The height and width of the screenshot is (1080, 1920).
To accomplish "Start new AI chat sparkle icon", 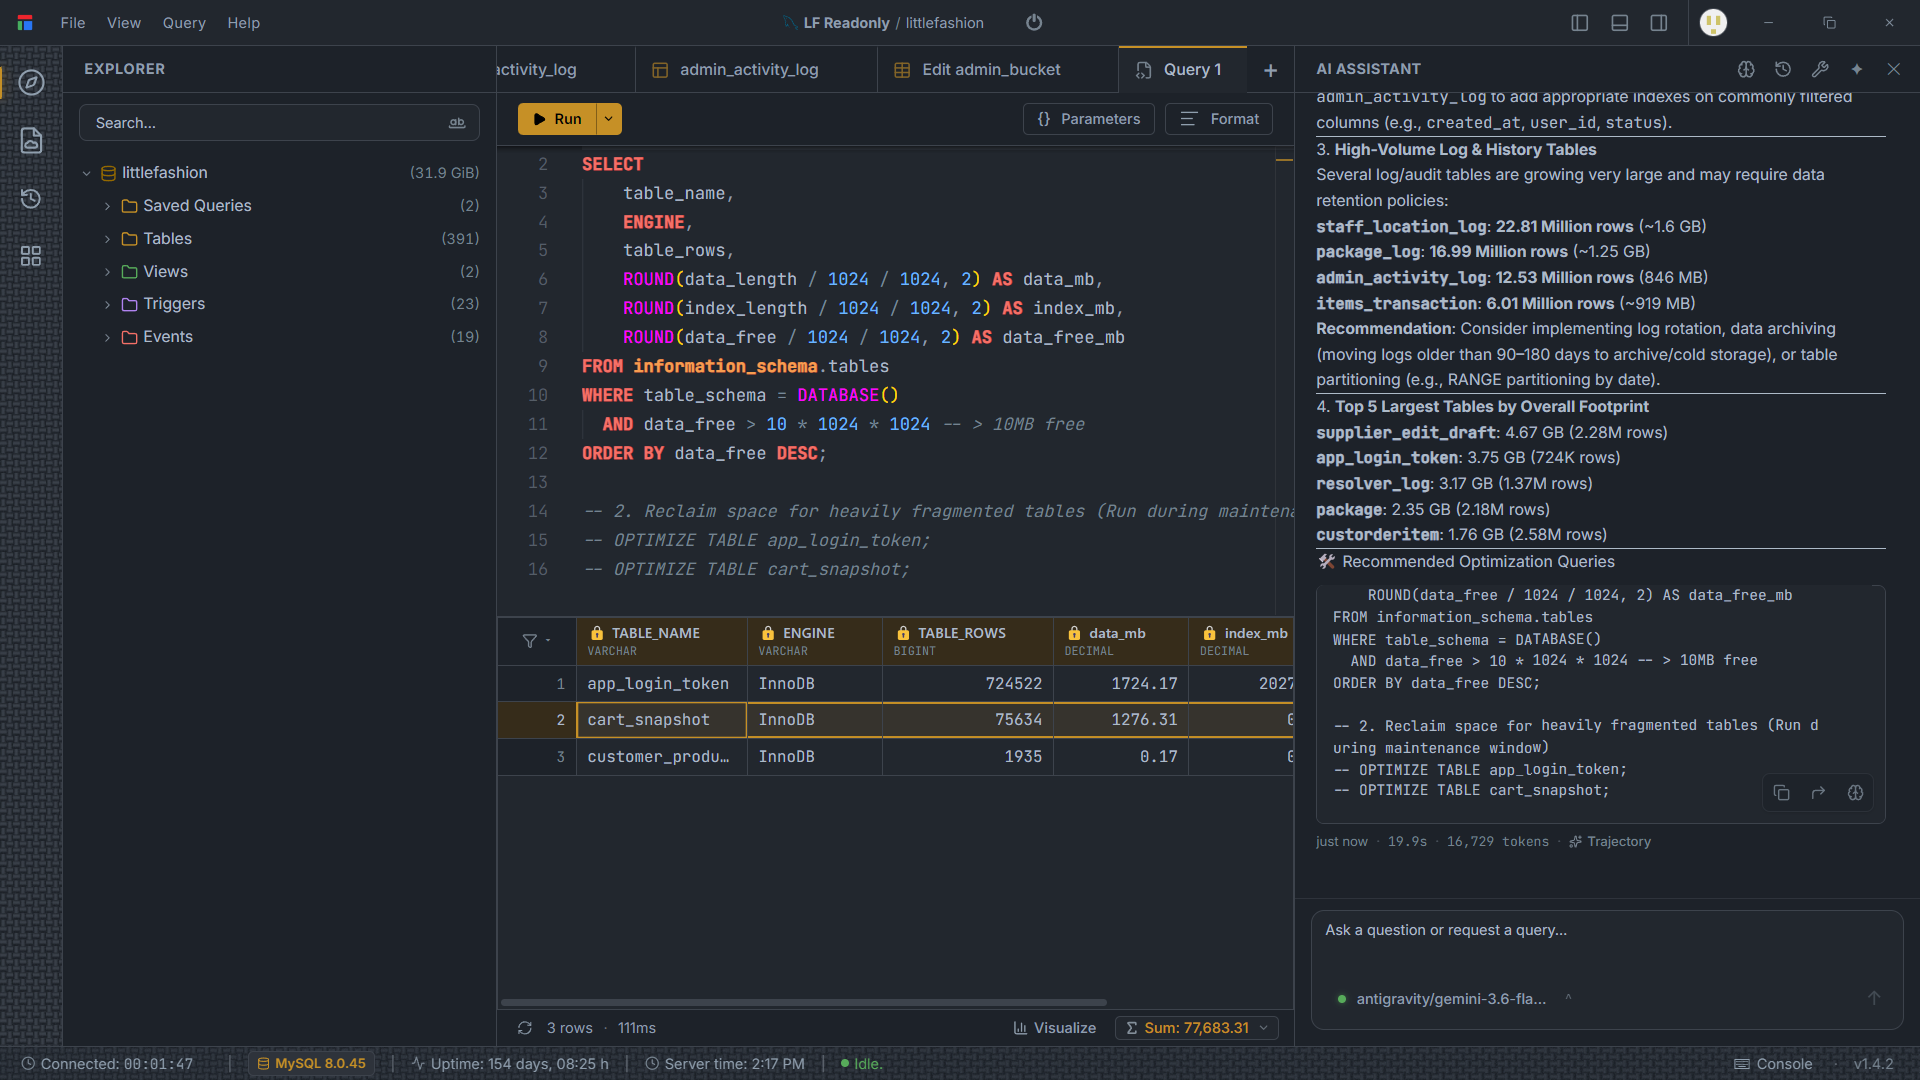I will tap(1857, 69).
